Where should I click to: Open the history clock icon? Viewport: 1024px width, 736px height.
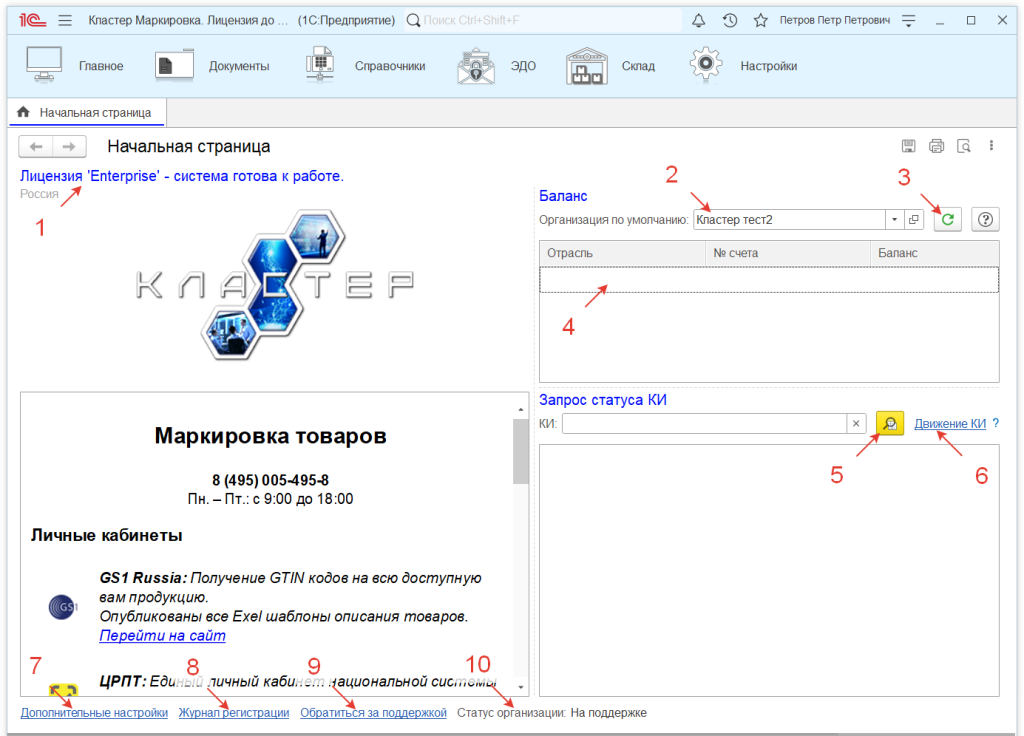coord(730,20)
